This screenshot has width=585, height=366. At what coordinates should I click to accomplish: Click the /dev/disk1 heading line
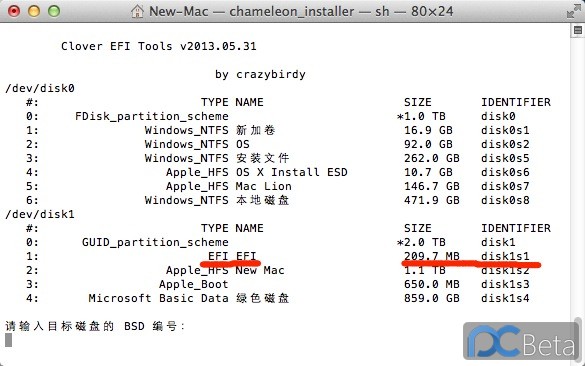(40, 214)
